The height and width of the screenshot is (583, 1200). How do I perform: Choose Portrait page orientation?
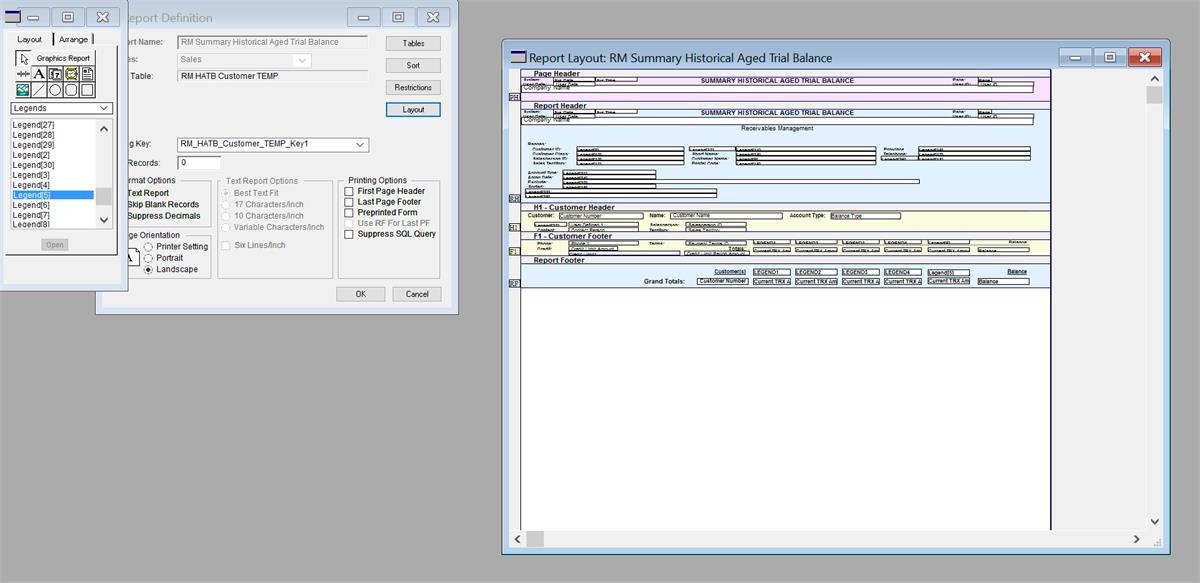149,258
